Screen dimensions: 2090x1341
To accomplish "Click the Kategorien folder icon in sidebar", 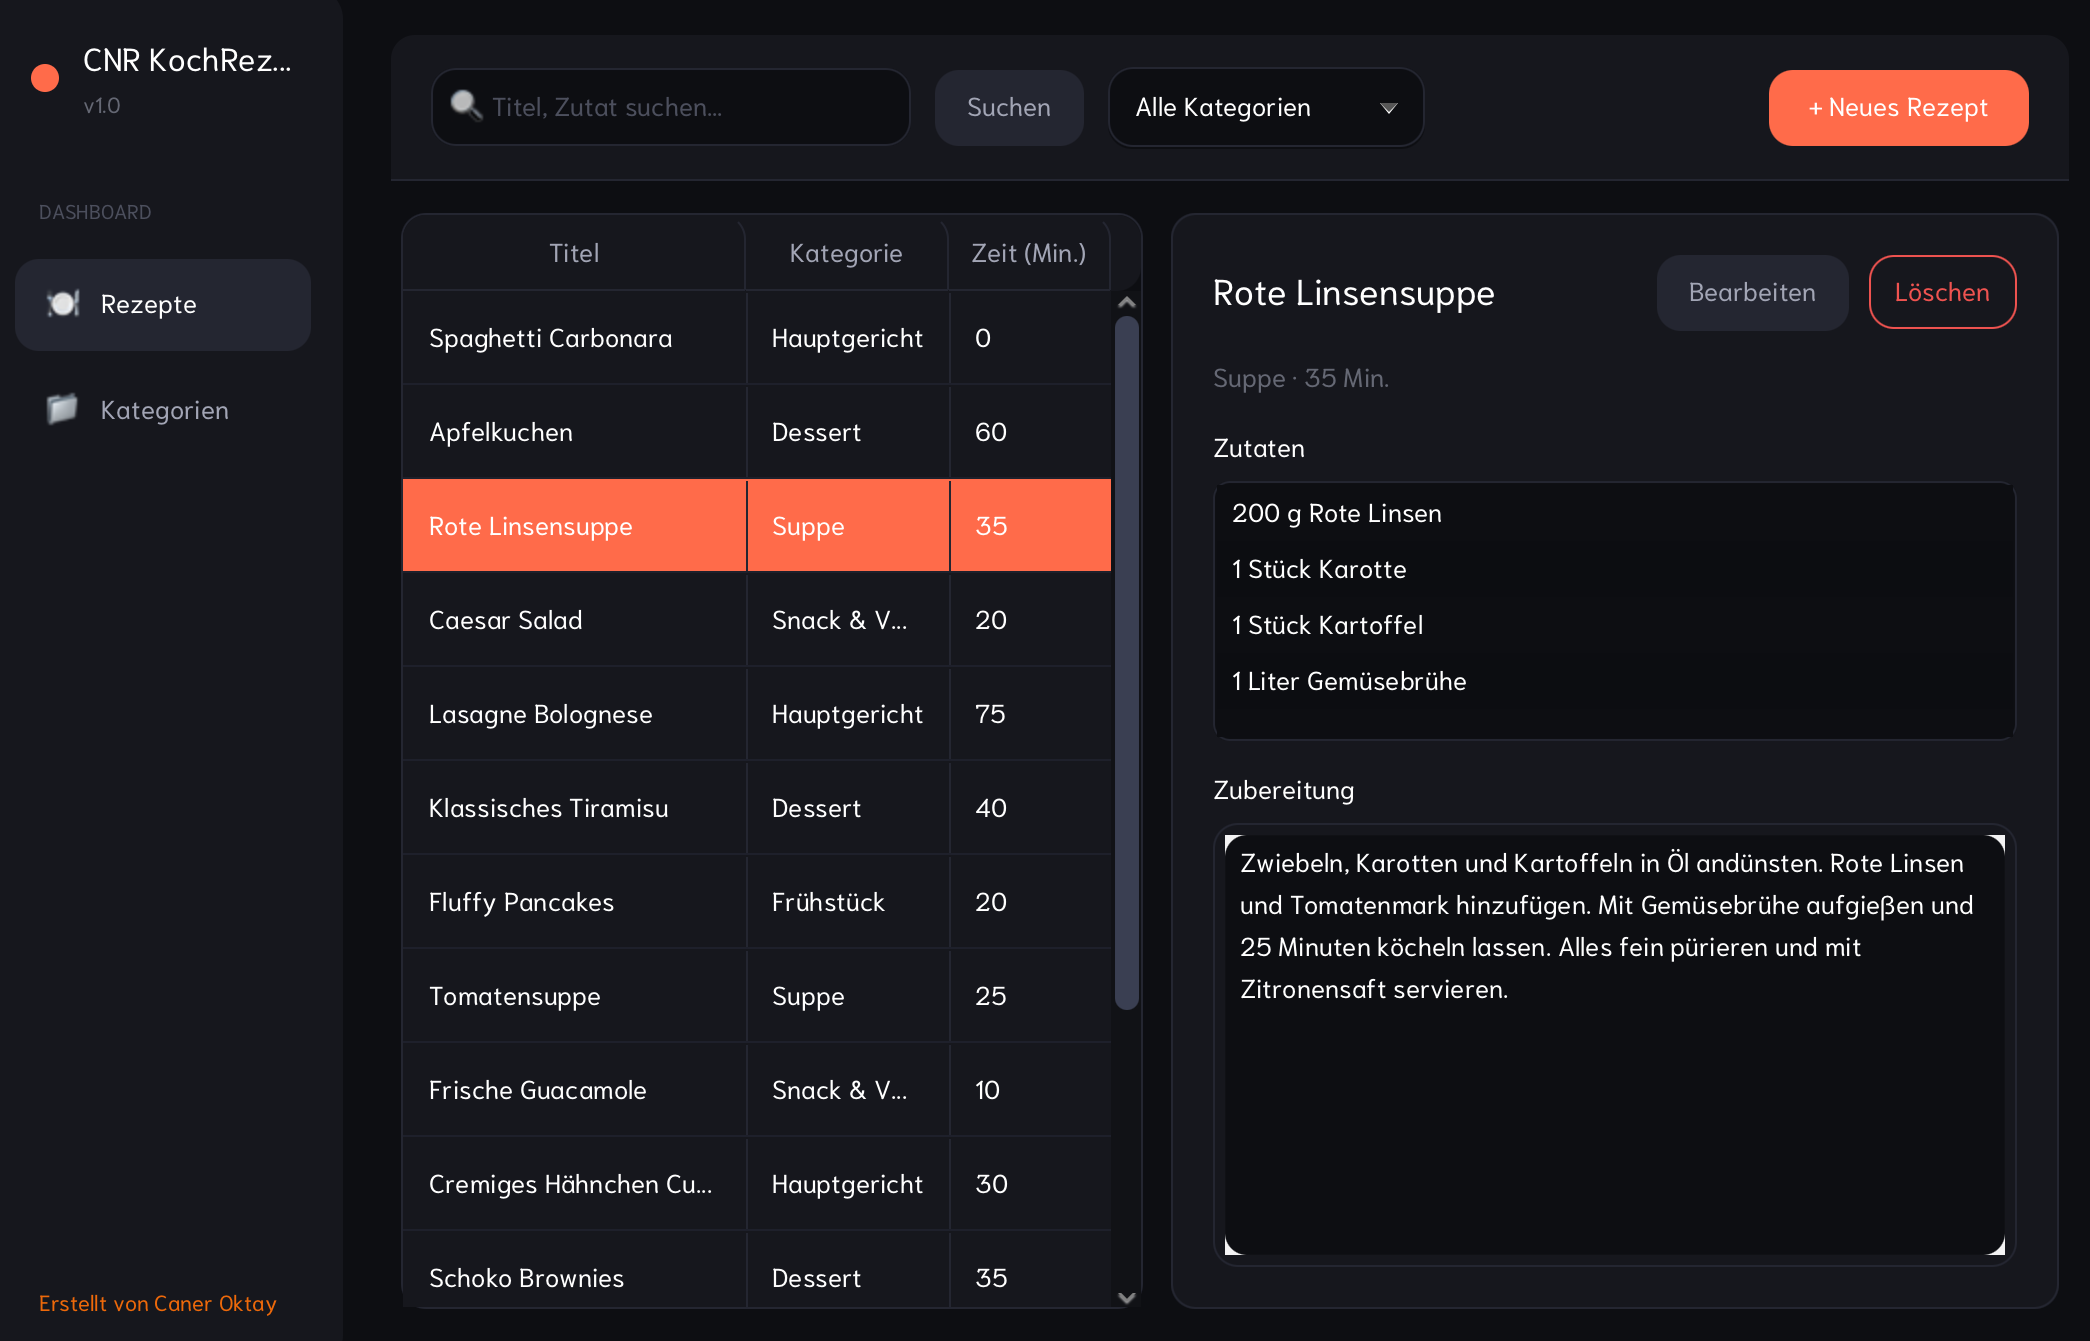I will tap(62, 409).
